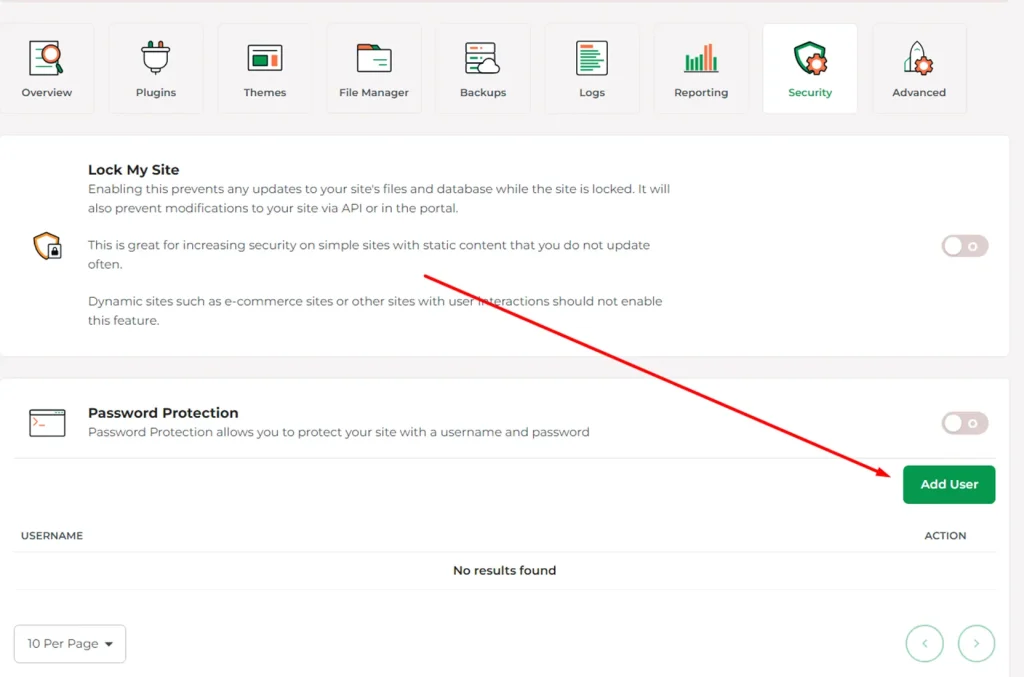Switch to the Advanced tab

click(919, 69)
